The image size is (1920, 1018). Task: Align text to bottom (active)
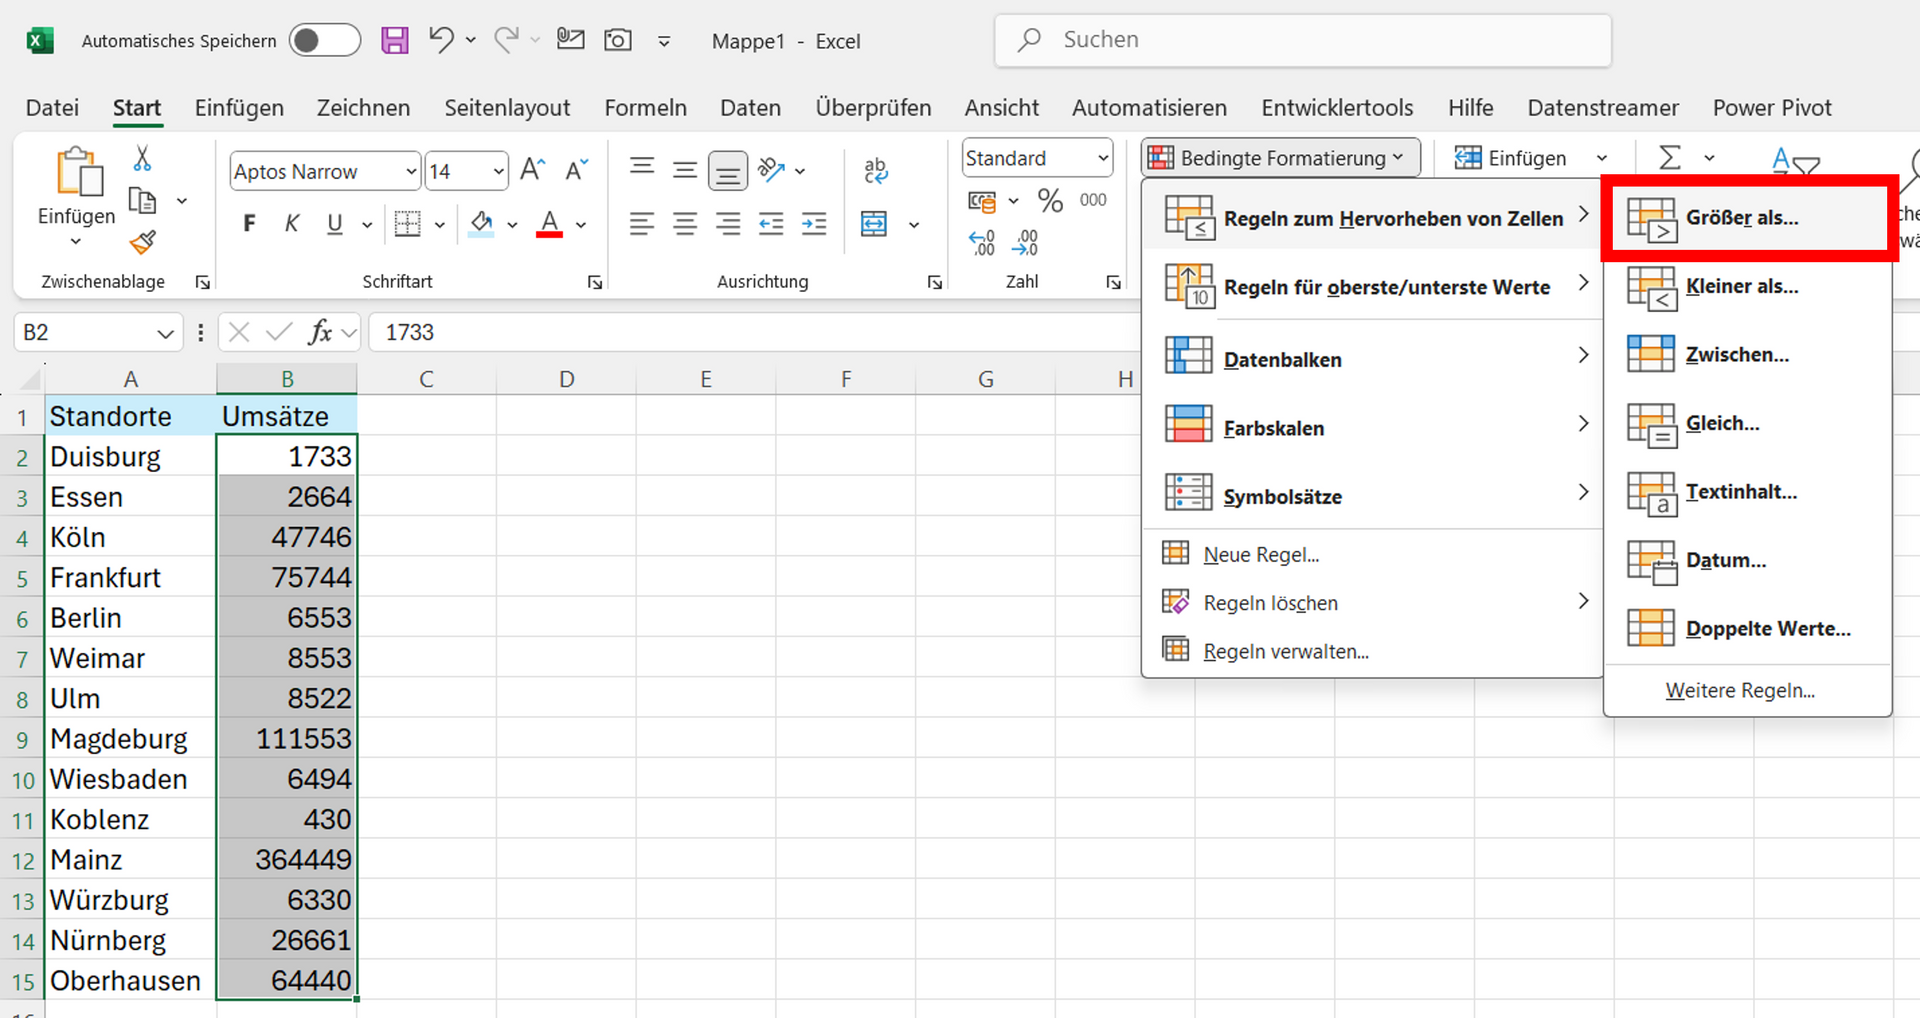click(x=728, y=171)
